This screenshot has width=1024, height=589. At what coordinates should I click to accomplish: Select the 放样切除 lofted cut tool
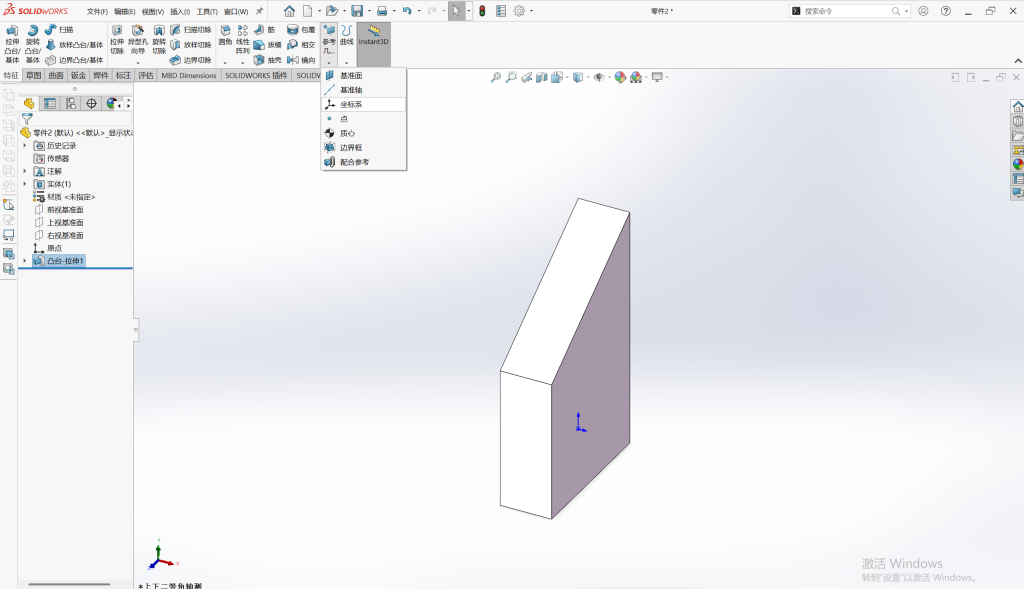191,45
